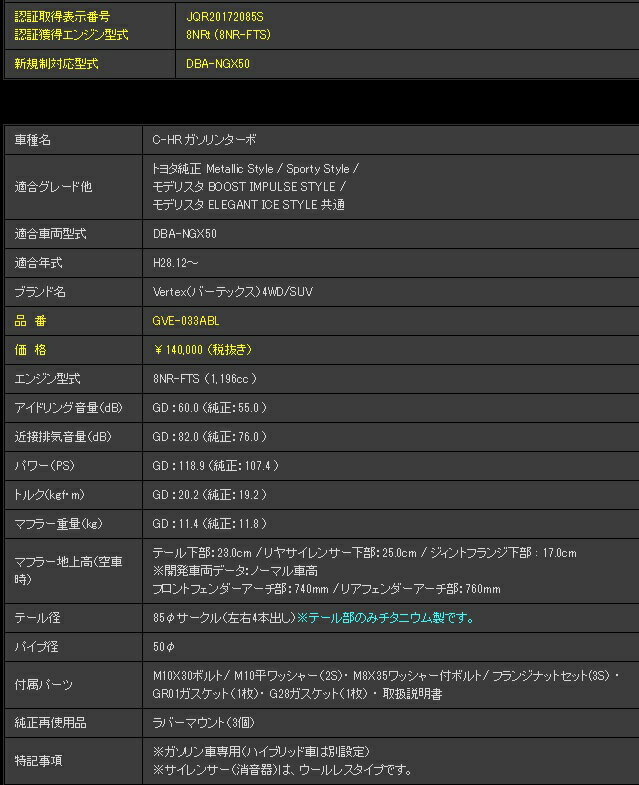This screenshot has height=785, width=639.
Task: Select the vehicle name C-HR ガソリンターボ
Action: [x=204, y=140]
